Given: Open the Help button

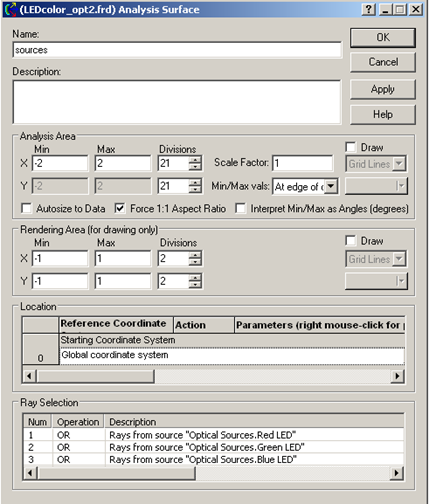Looking at the screenshot, I should tap(383, 115).
